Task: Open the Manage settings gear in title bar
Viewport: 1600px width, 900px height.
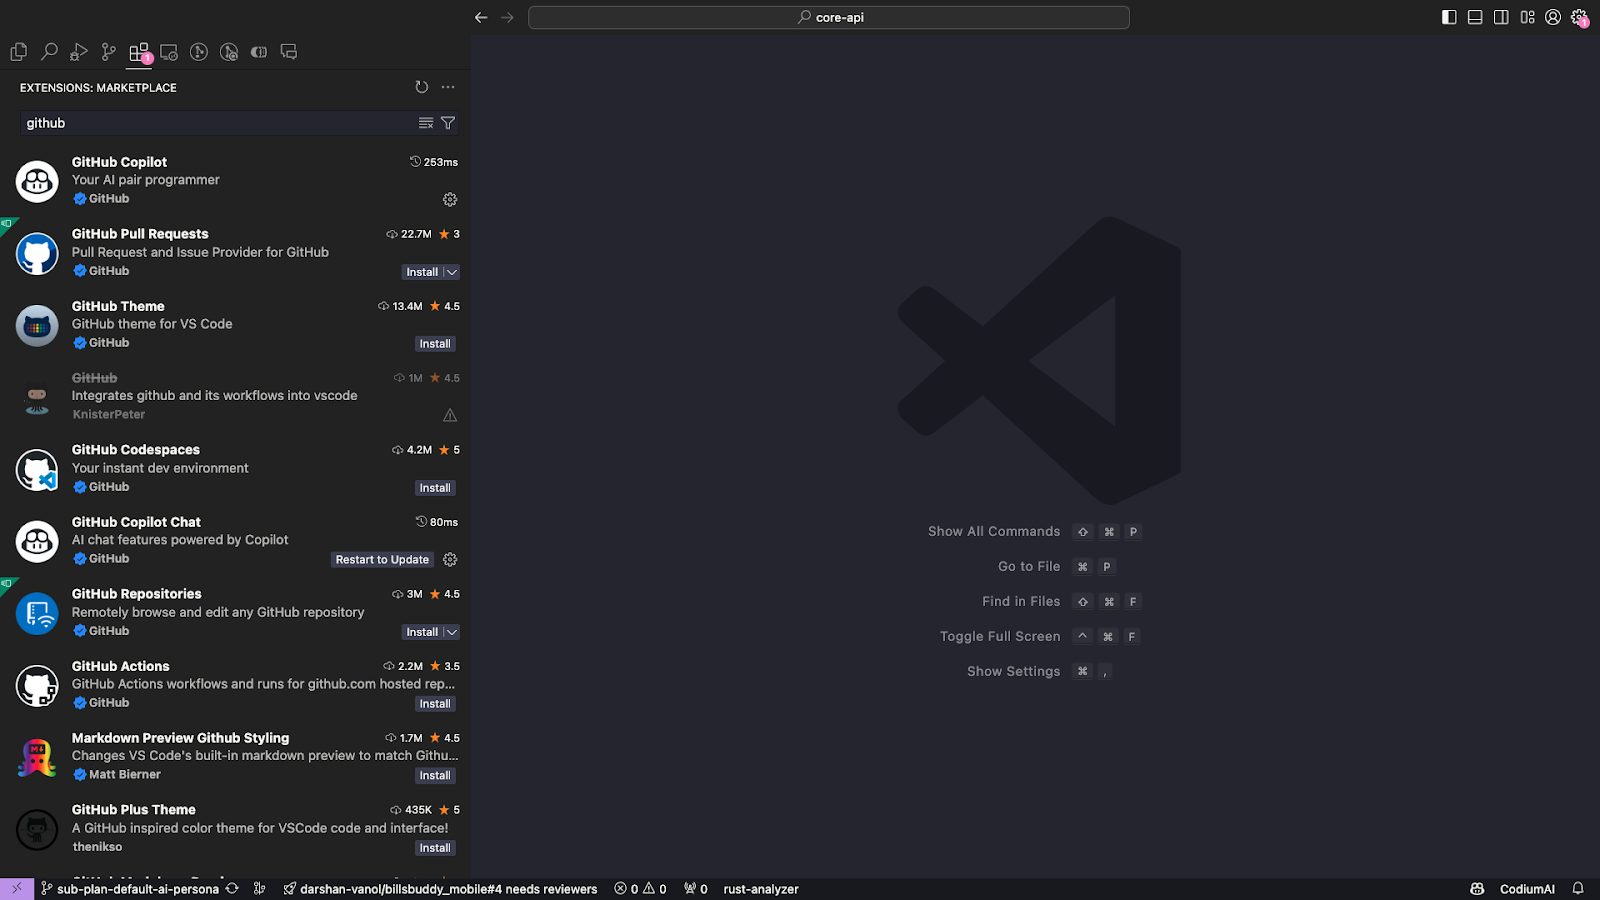Action: click(x=1579, y=17)
